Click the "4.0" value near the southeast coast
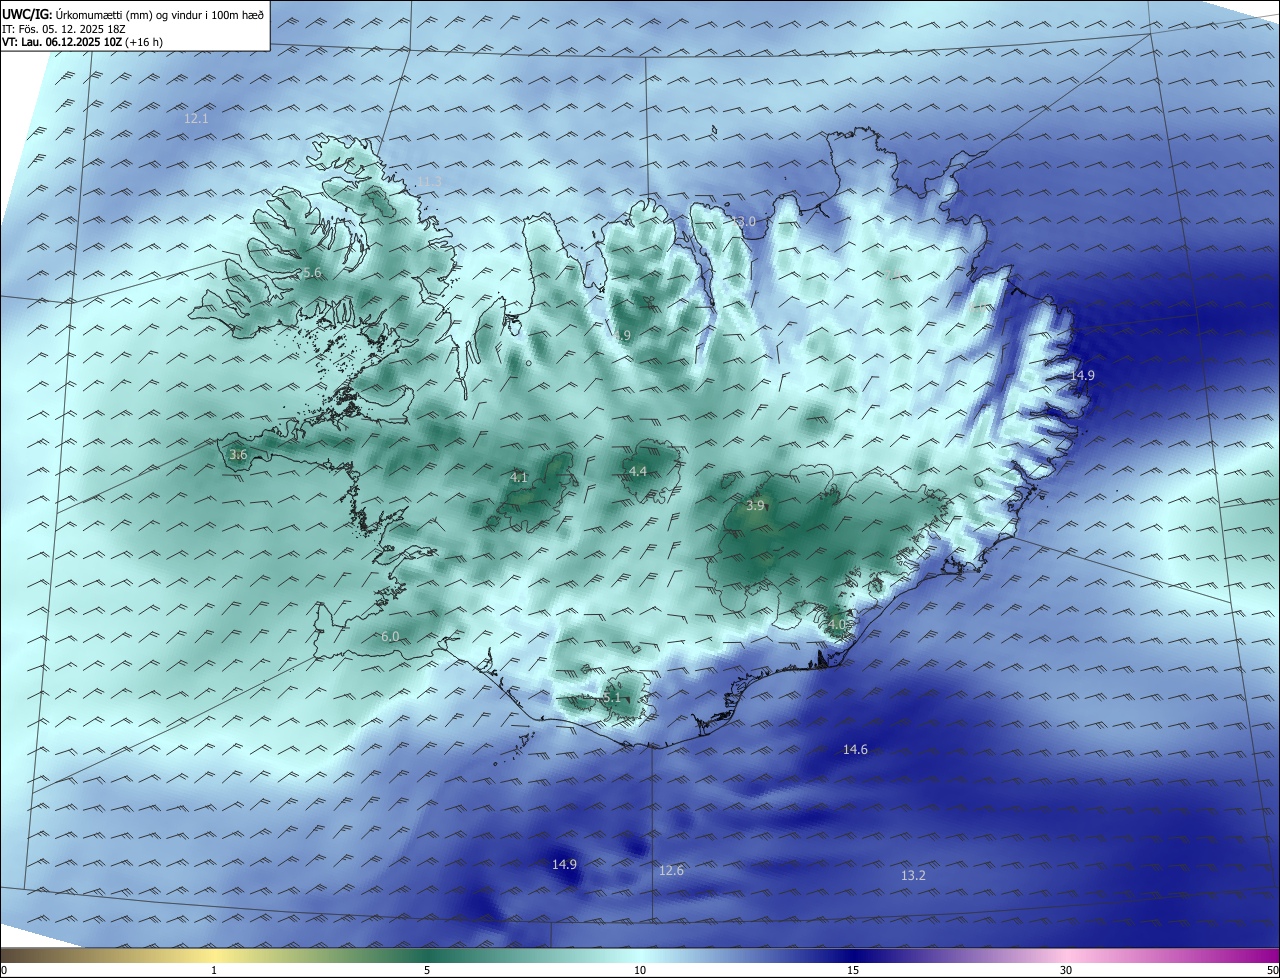 coord(837,624)
